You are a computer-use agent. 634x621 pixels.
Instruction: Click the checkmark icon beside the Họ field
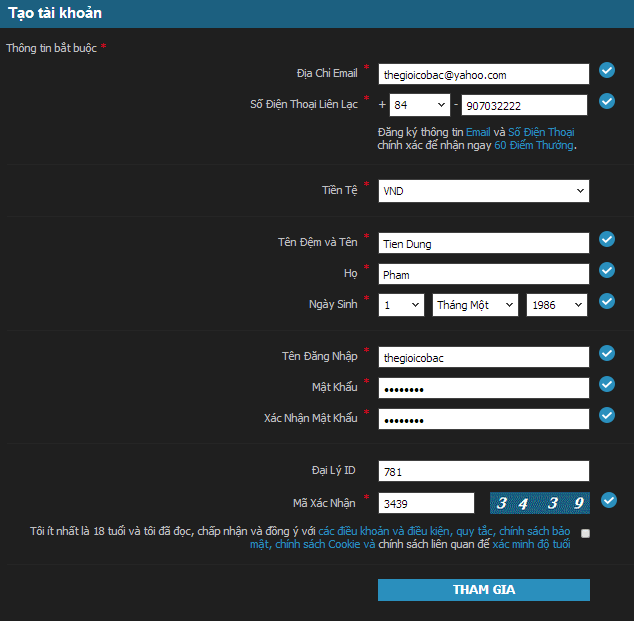pyautogui.click(x=607, y=270)
